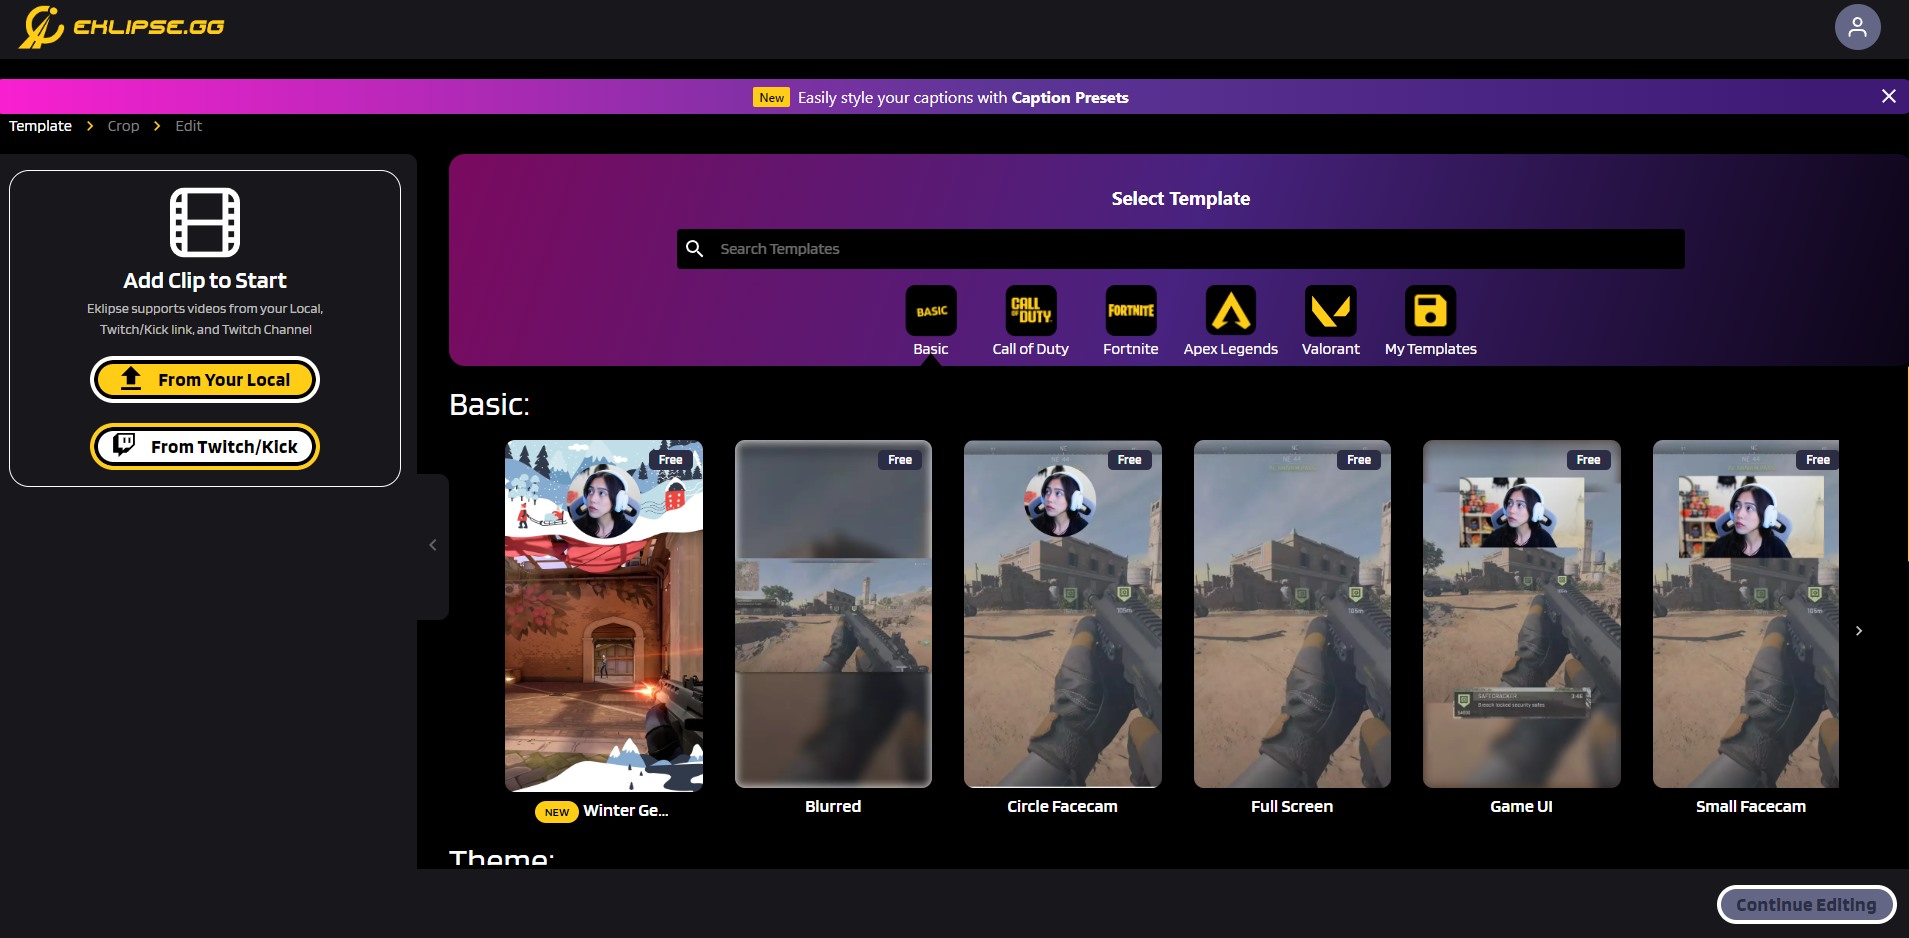Select the Valorant category icon

coord(1331,311)
